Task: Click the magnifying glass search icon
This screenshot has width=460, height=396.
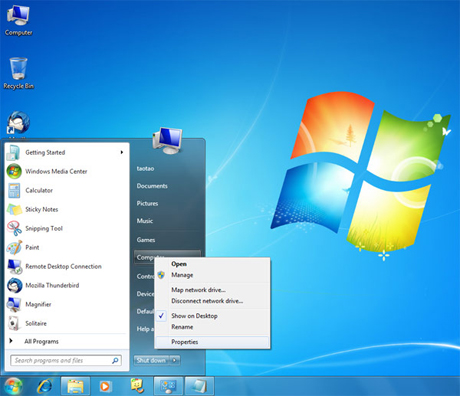Action: tap(115, 360)
